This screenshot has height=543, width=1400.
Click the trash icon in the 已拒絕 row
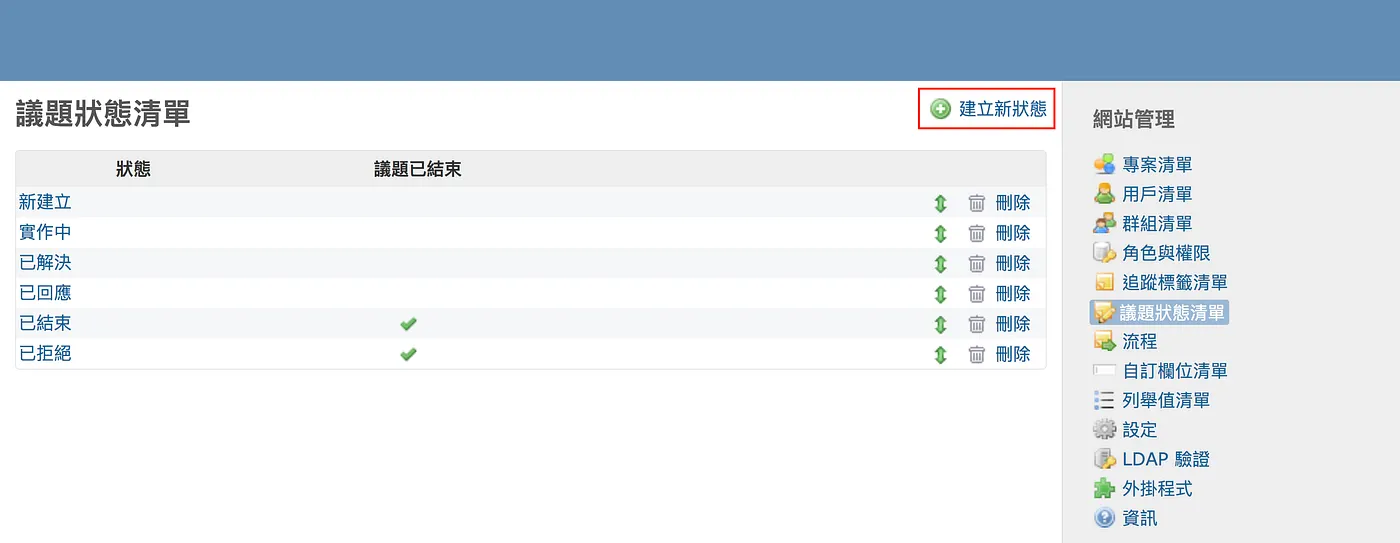point(977,354)
